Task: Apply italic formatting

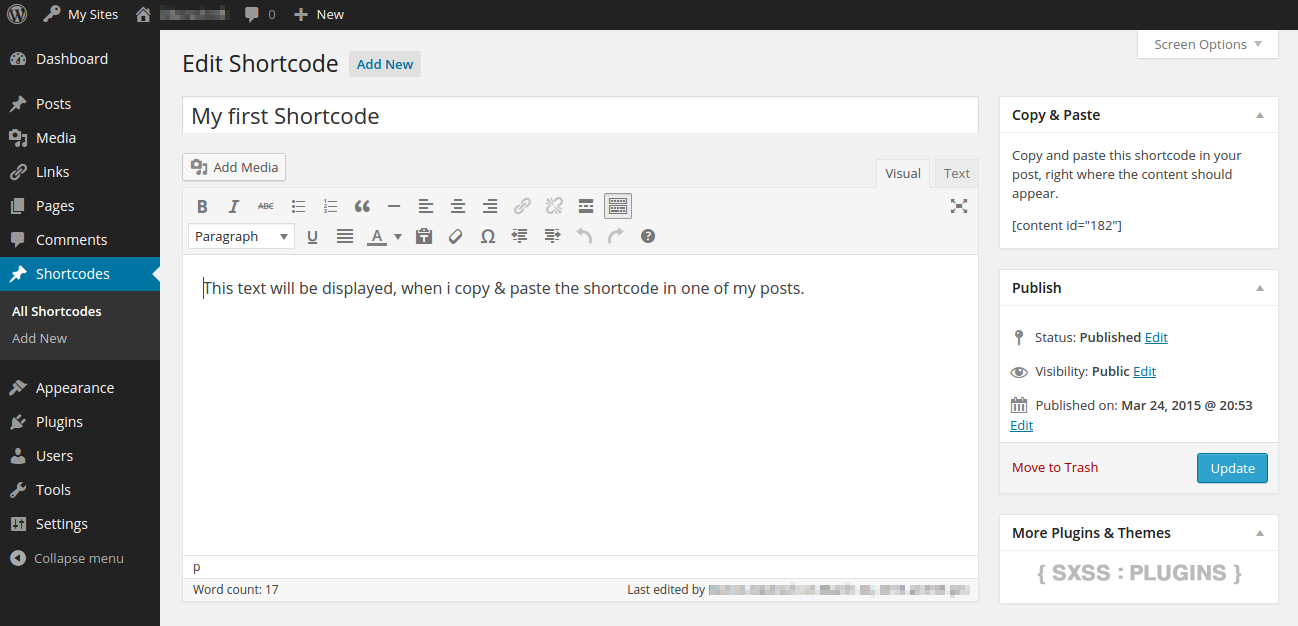Action: 234,206
